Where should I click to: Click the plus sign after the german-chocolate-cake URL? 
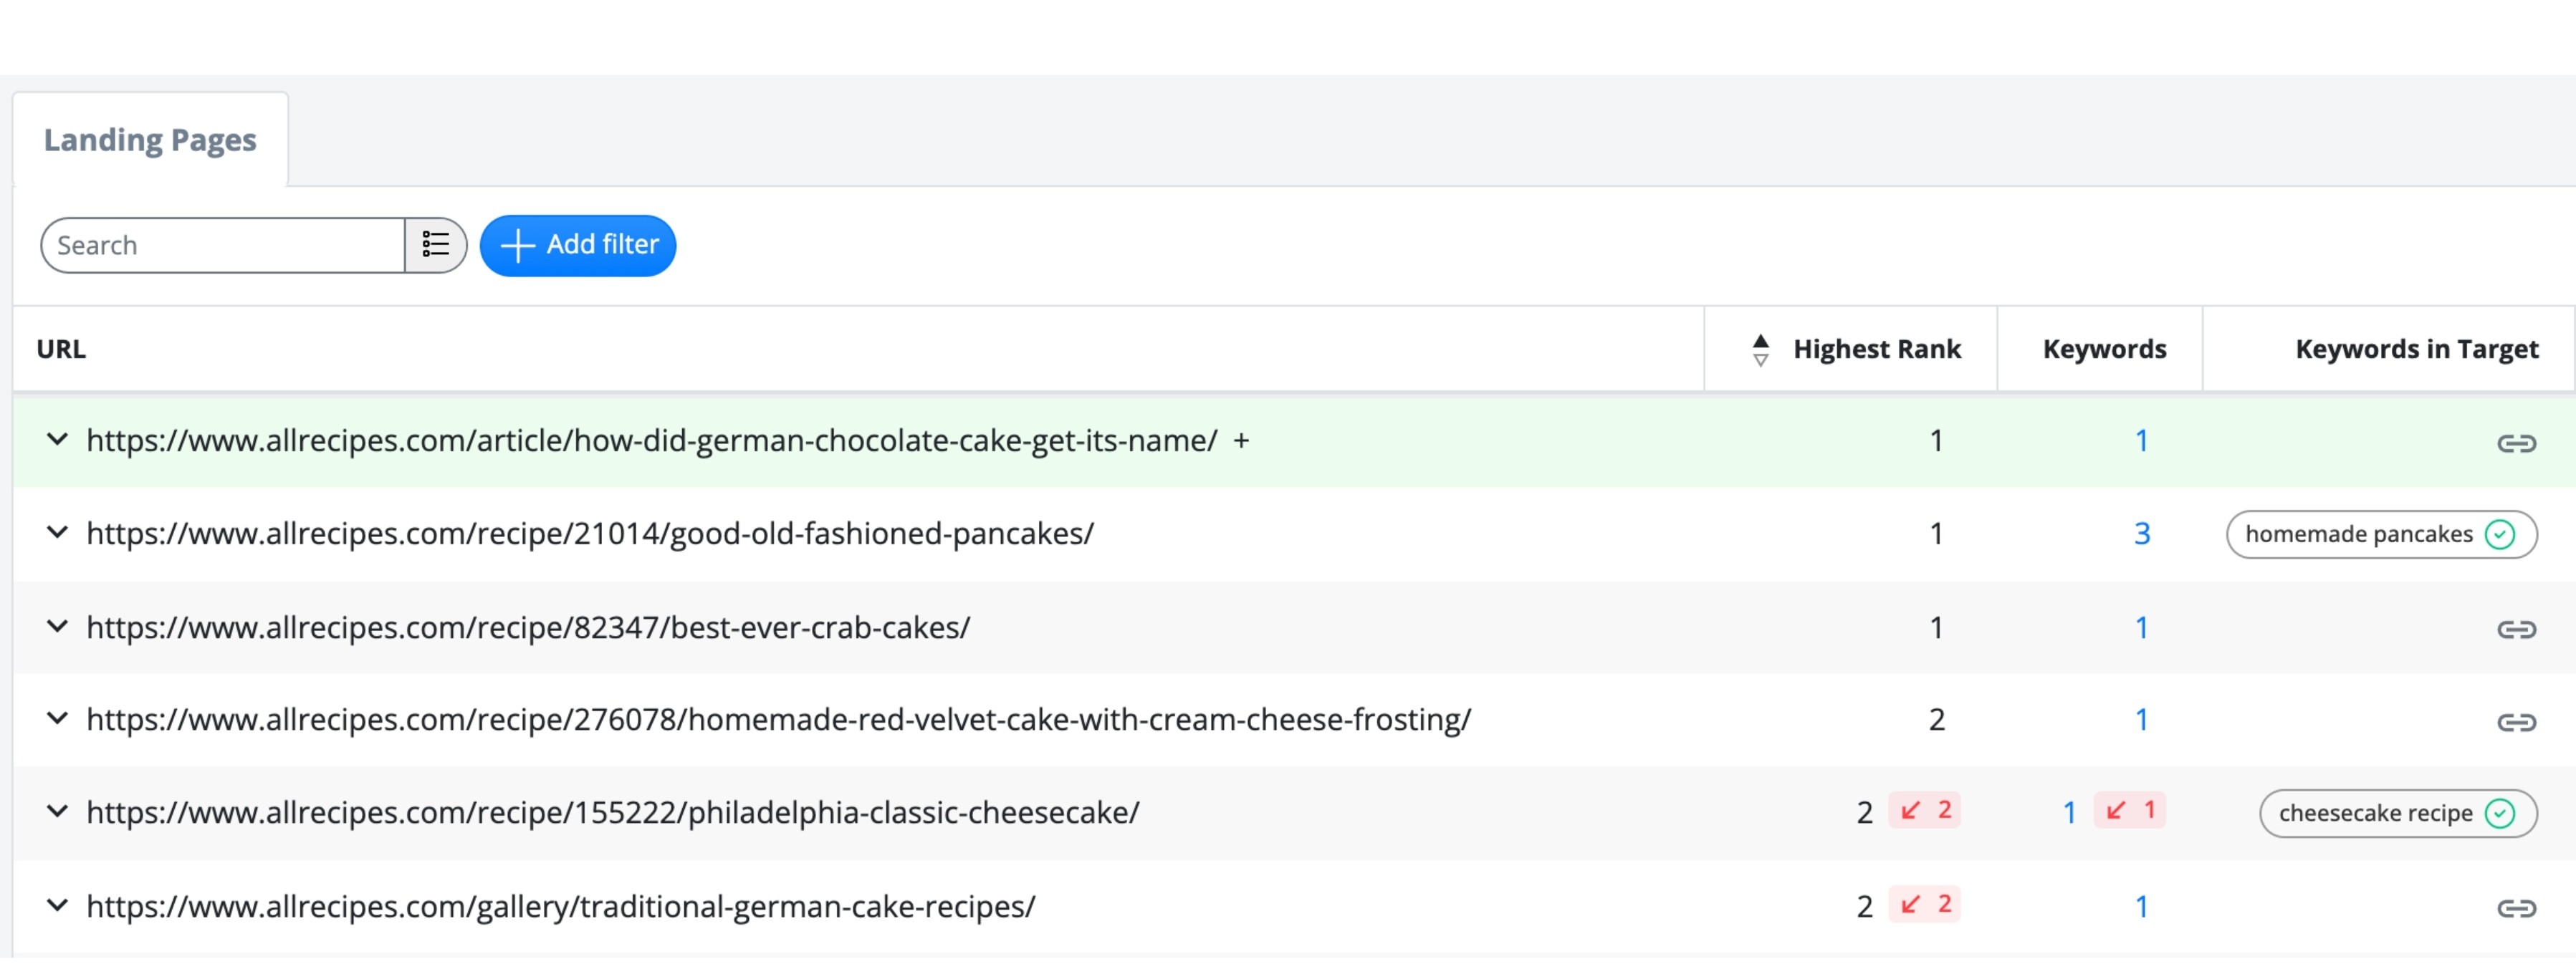tap(1241, 441)
